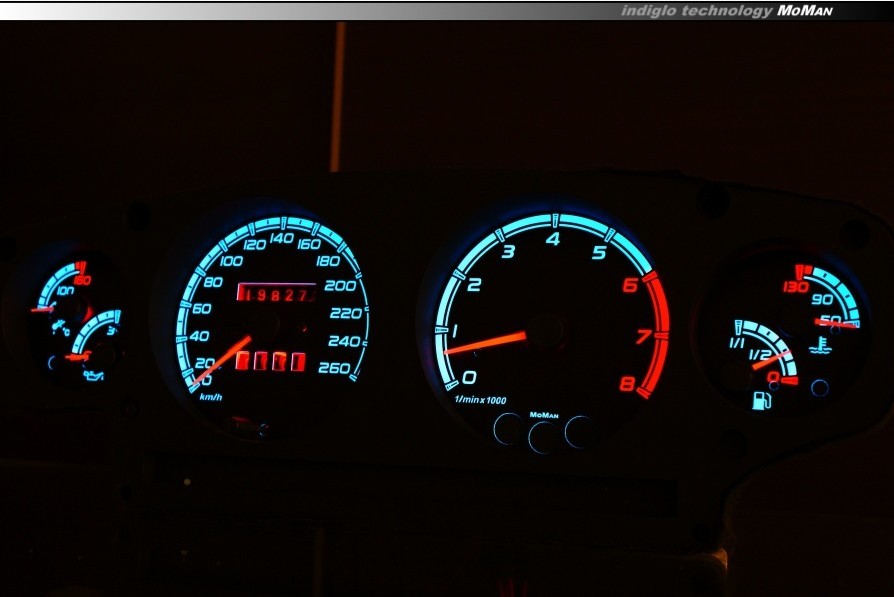This screenshot has height=597, width=894.
Task: Click the 1/min x 1000 label
Action: coord(479,400)
